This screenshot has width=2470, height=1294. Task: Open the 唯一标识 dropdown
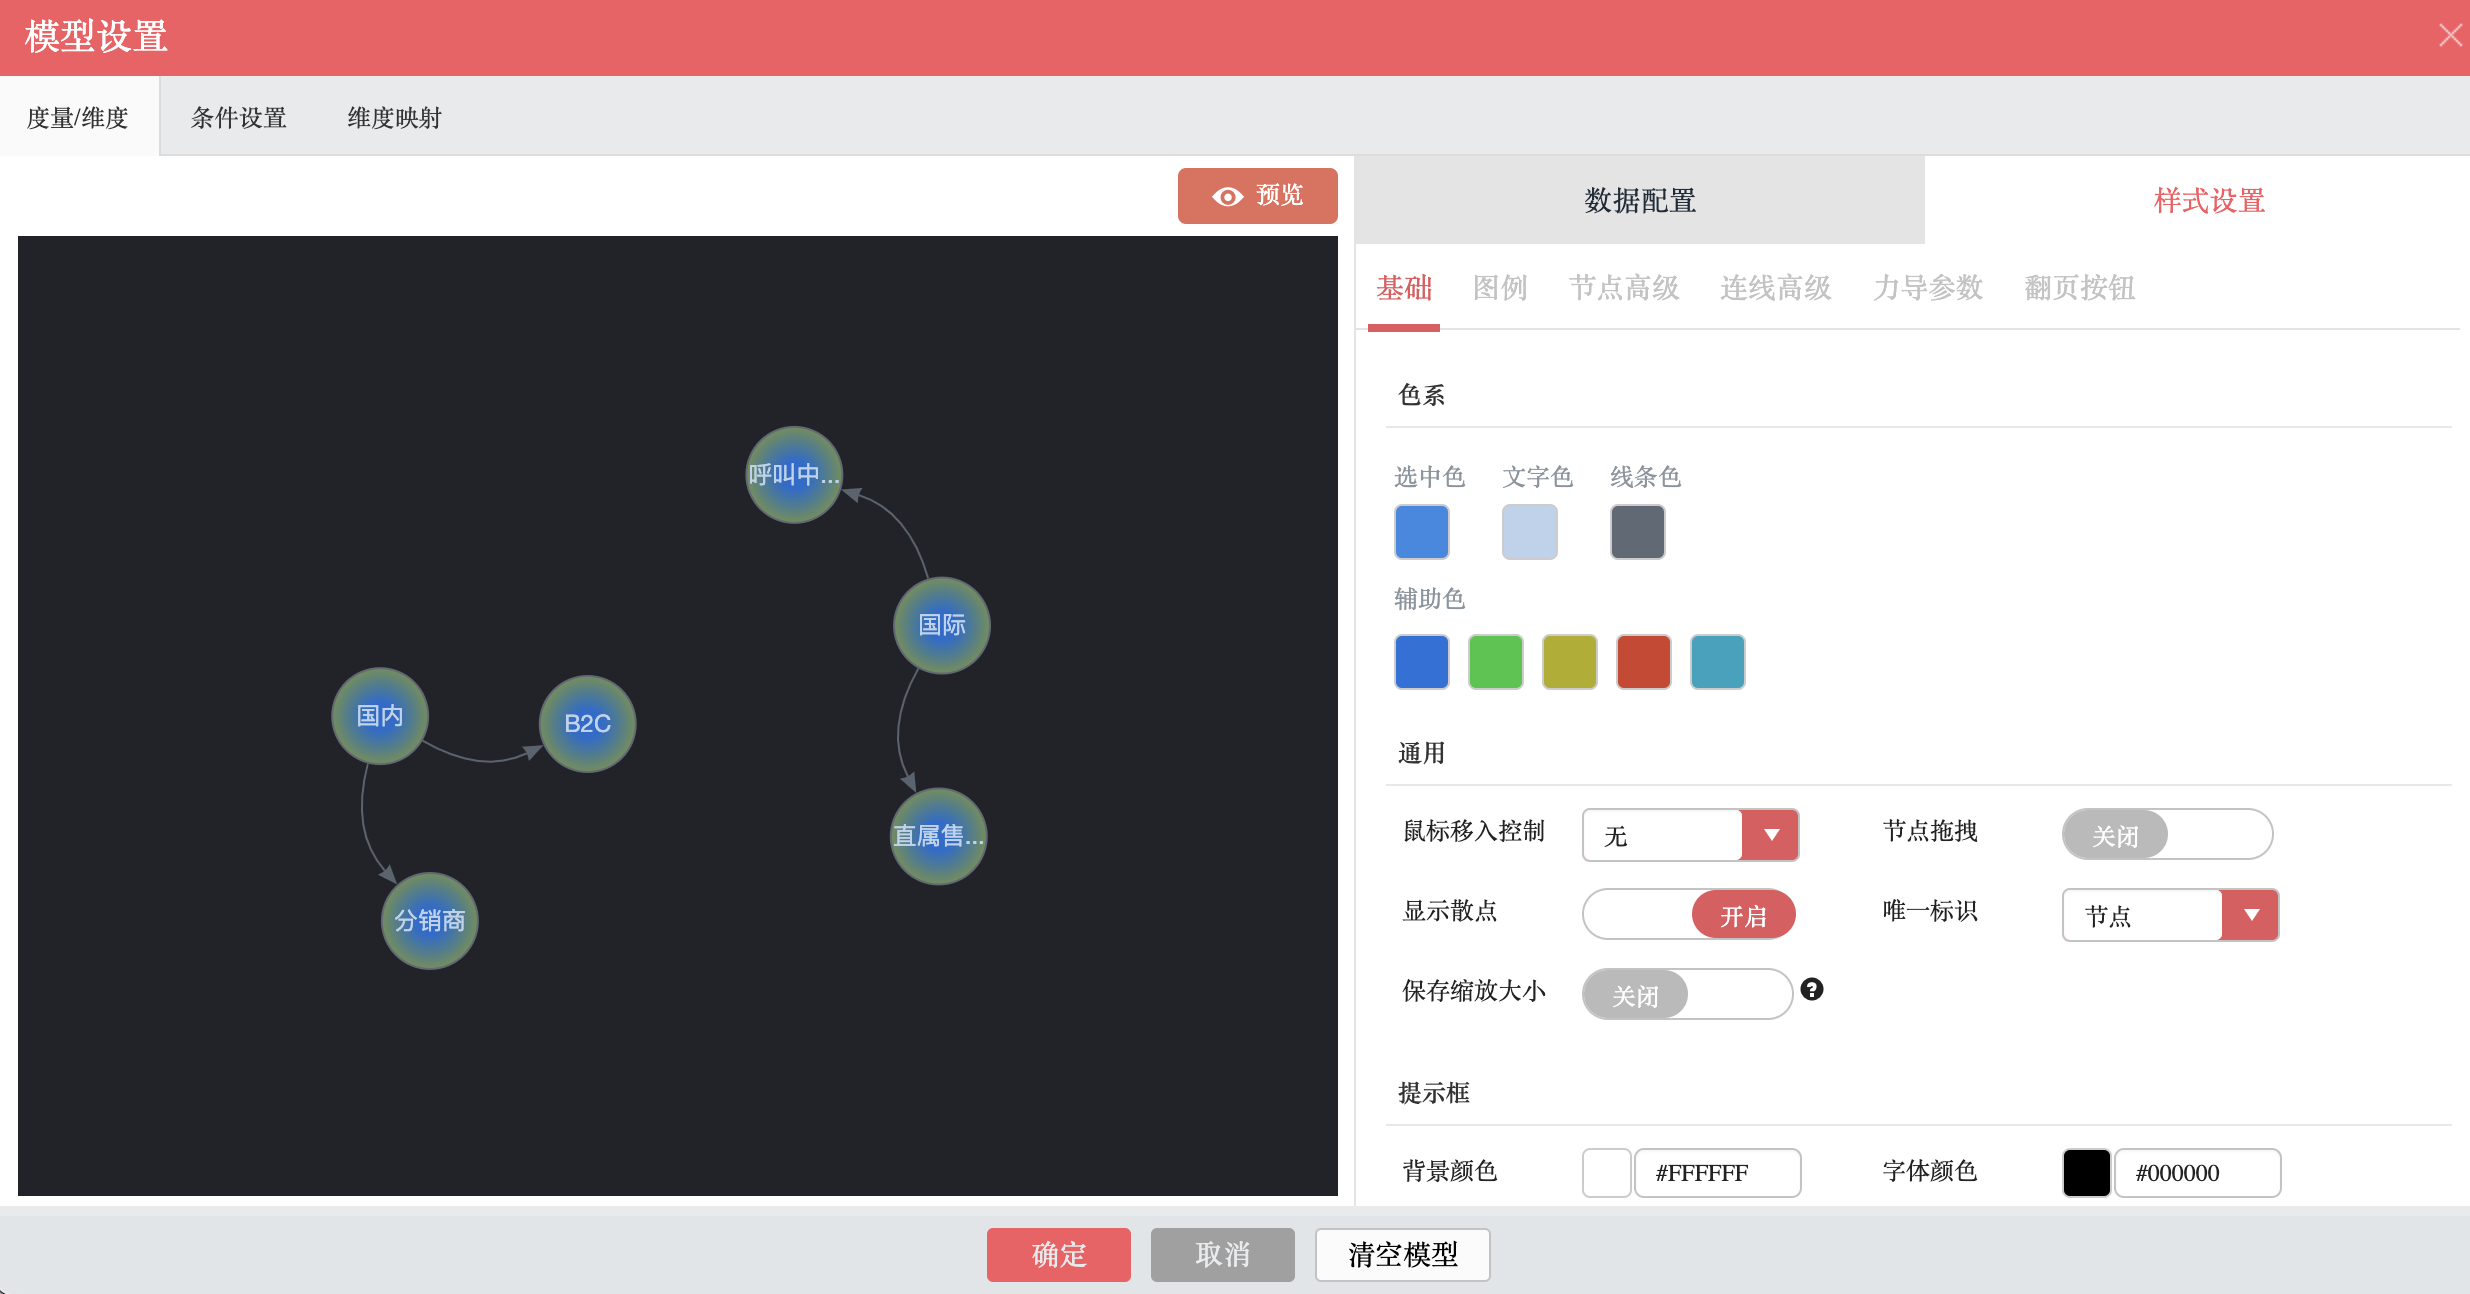point(2170,915)
